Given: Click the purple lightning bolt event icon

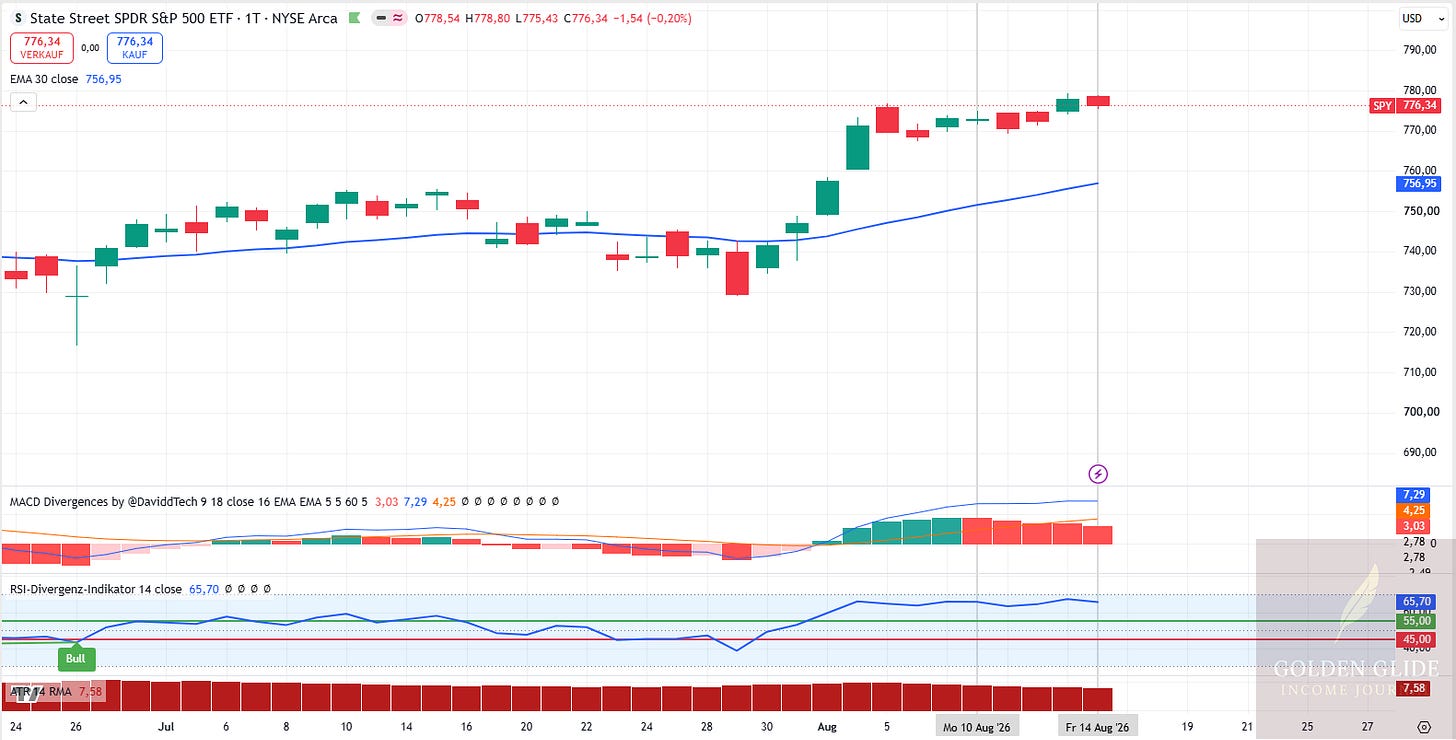Looking at the screenshot, I should pyautogui.click(x=1098, y=473).
